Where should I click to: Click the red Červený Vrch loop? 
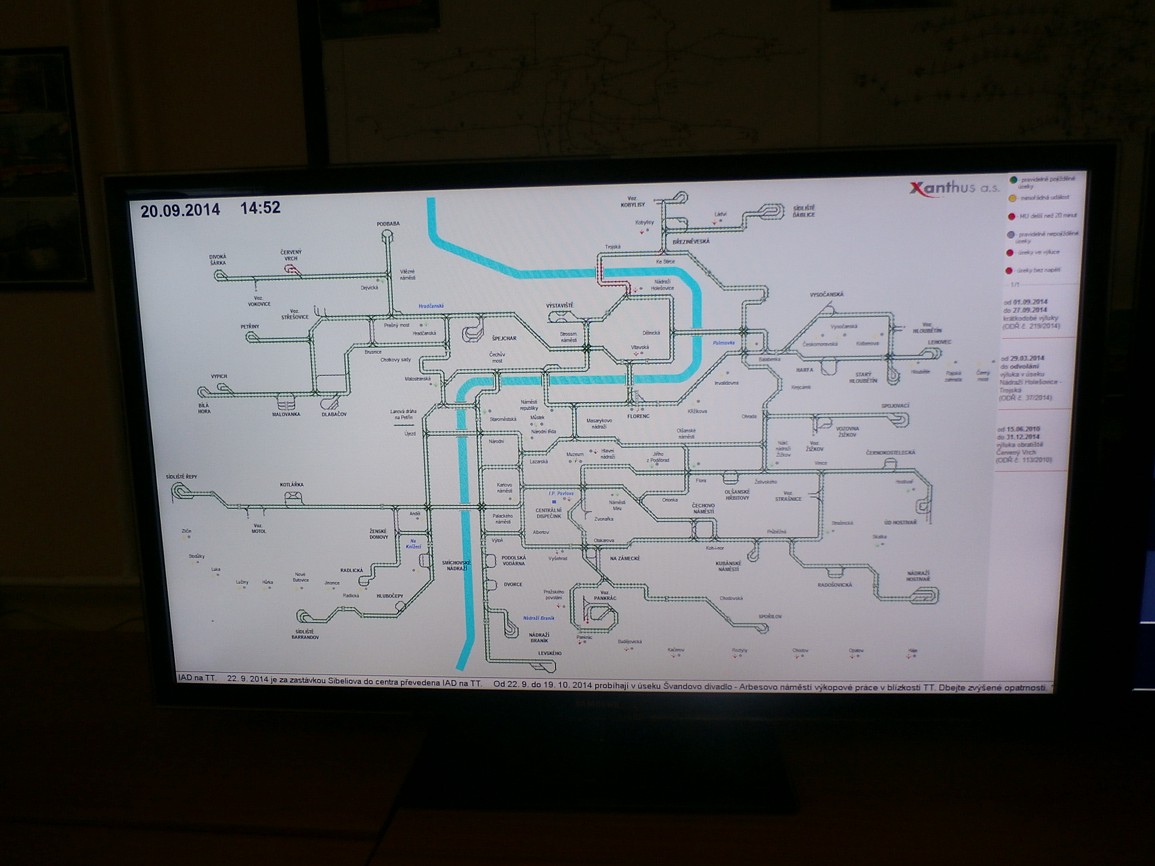click(292, 270)
